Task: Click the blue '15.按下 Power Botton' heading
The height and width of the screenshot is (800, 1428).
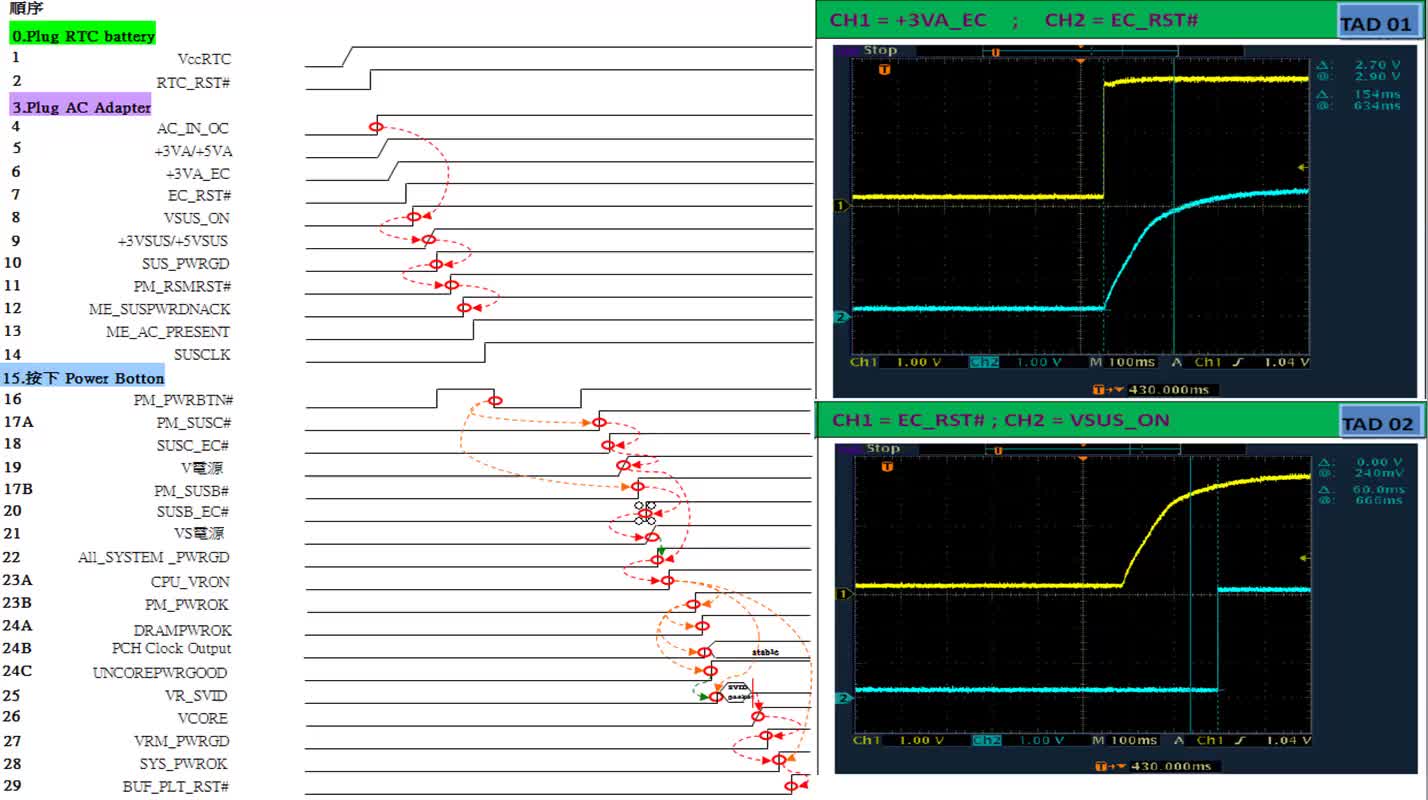Action: 83,378
